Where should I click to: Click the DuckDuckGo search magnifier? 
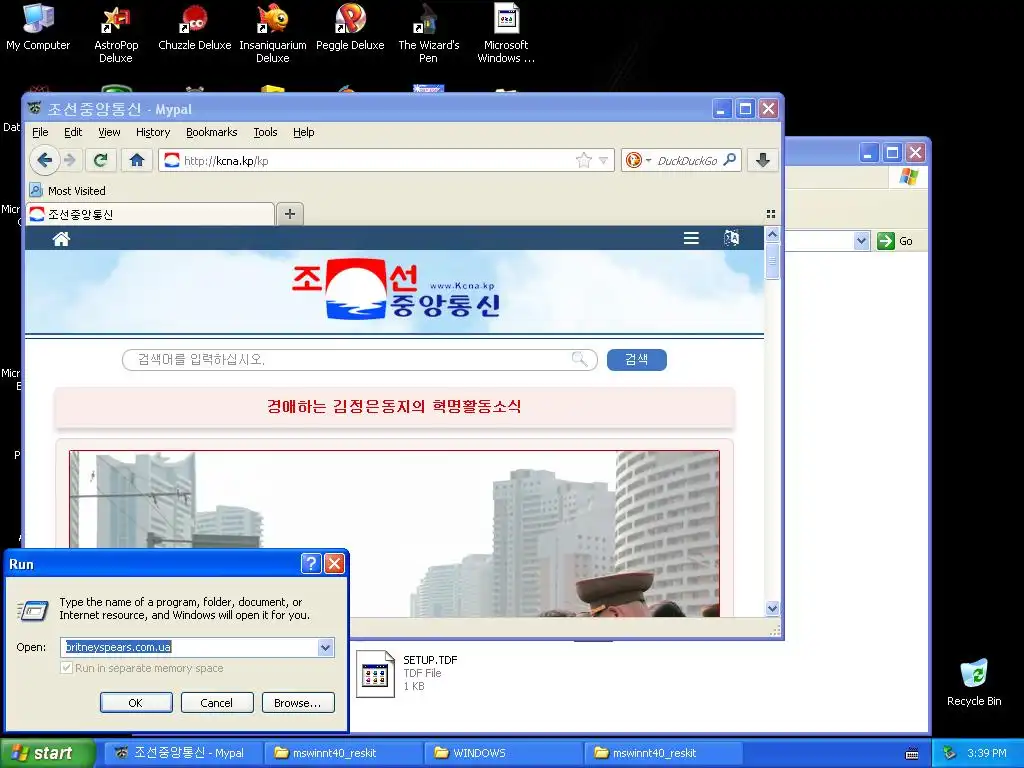pyautogui.click(x=730, y=159)
